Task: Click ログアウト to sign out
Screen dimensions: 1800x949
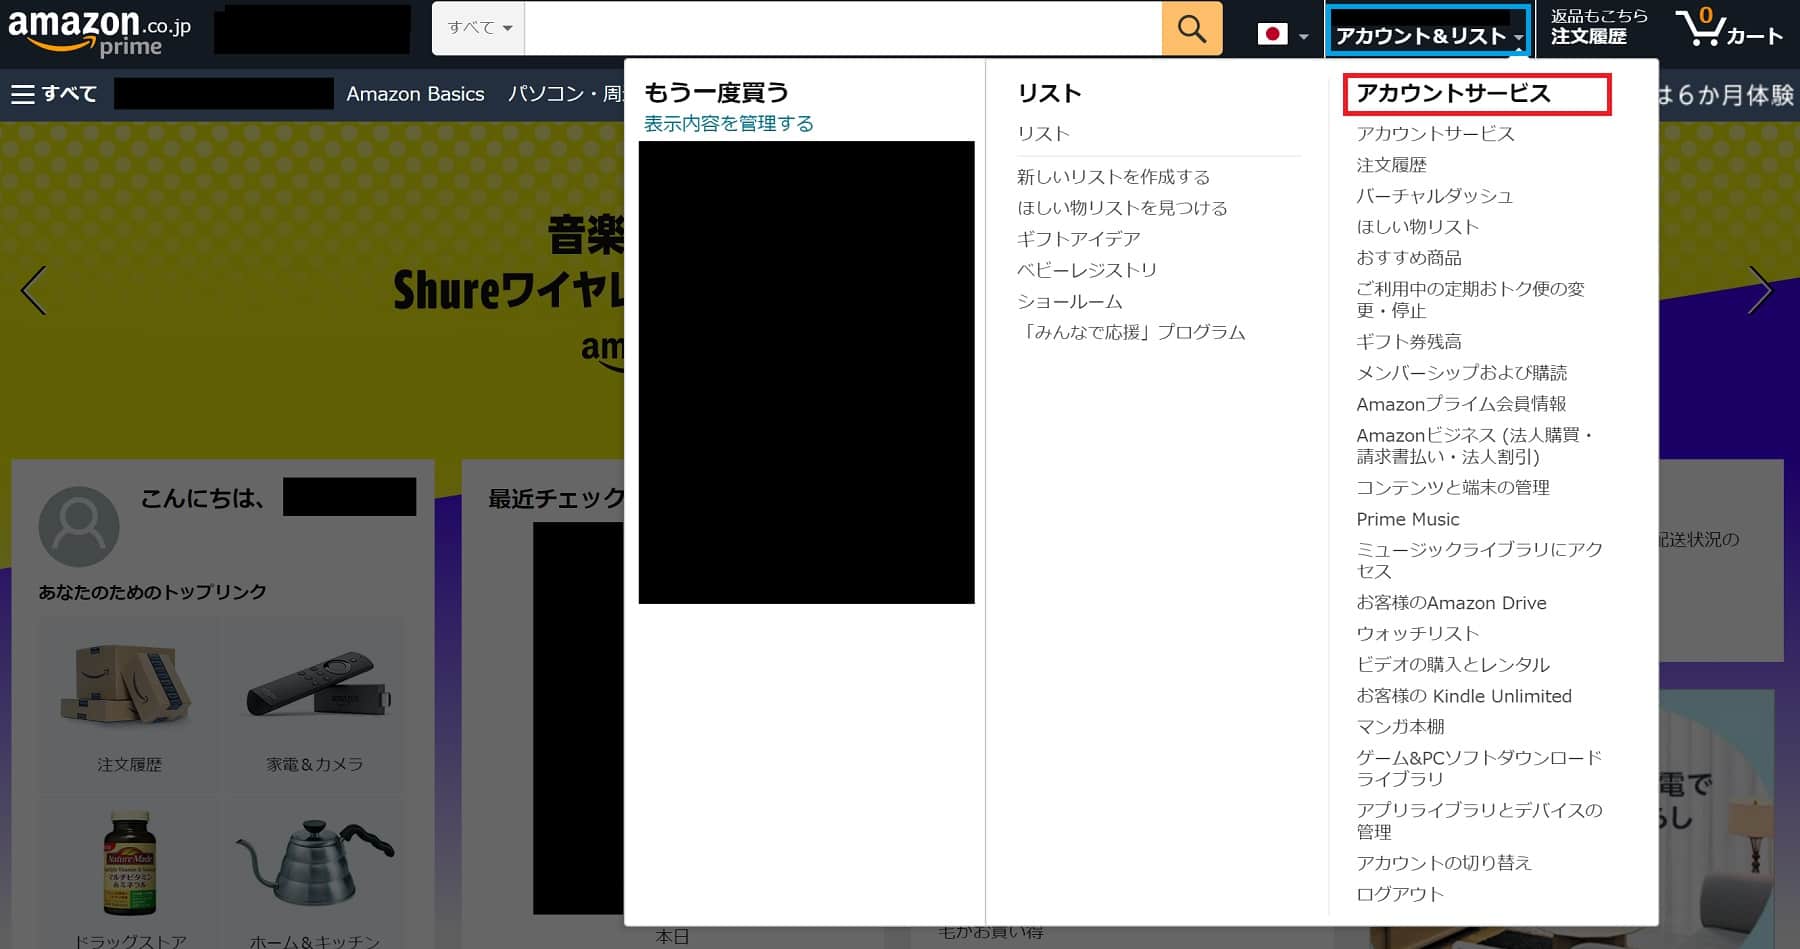Action: pyautogui.click(x=1399, y=894)
